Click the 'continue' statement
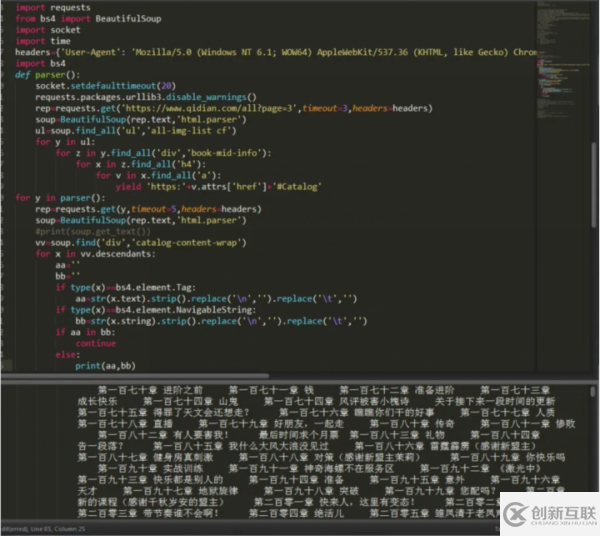This screenshot has width=600, height=536. tap(96, 344)
